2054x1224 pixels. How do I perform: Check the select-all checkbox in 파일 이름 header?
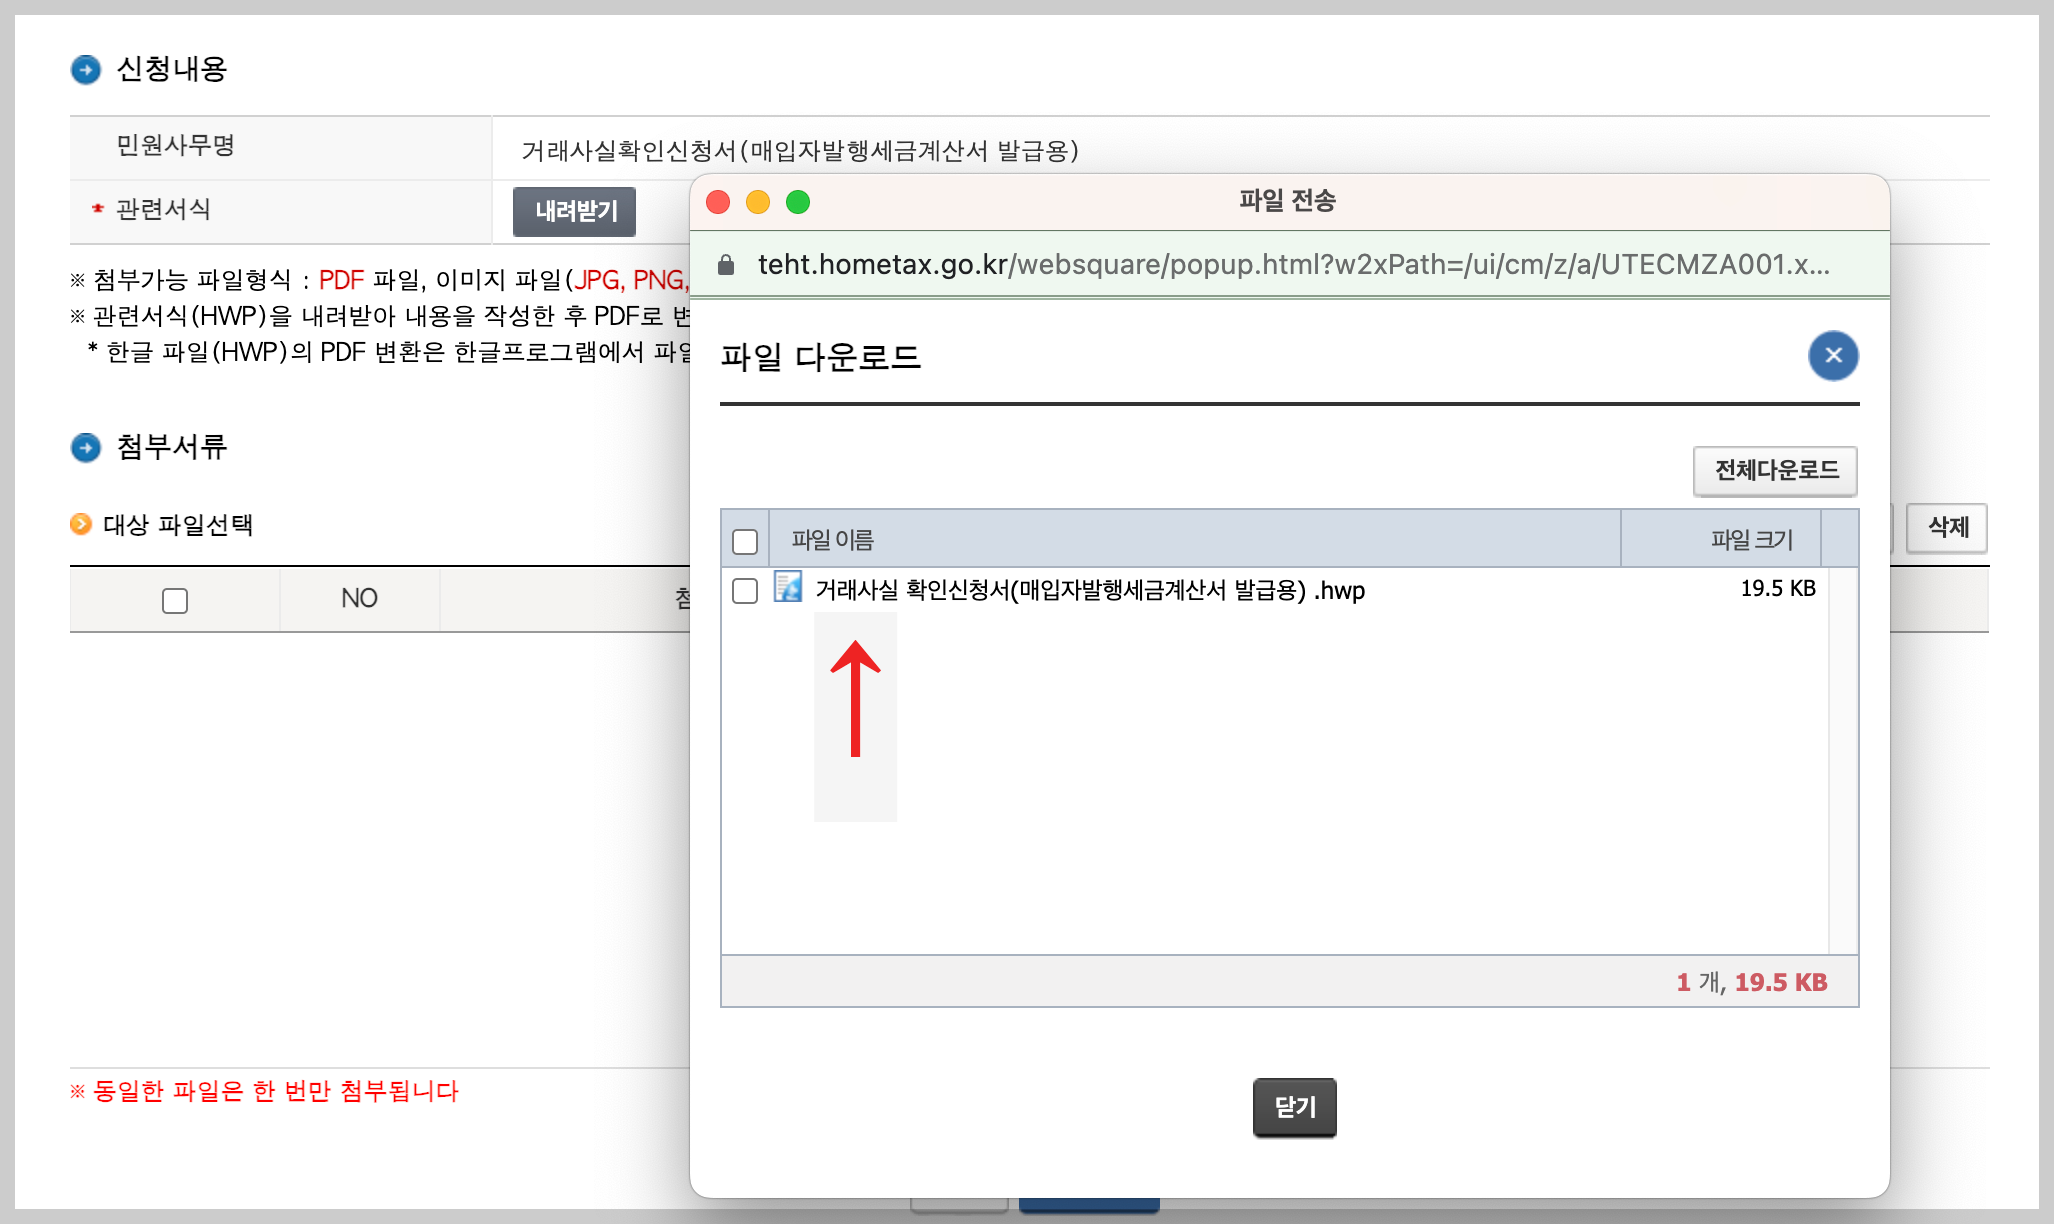745,541
